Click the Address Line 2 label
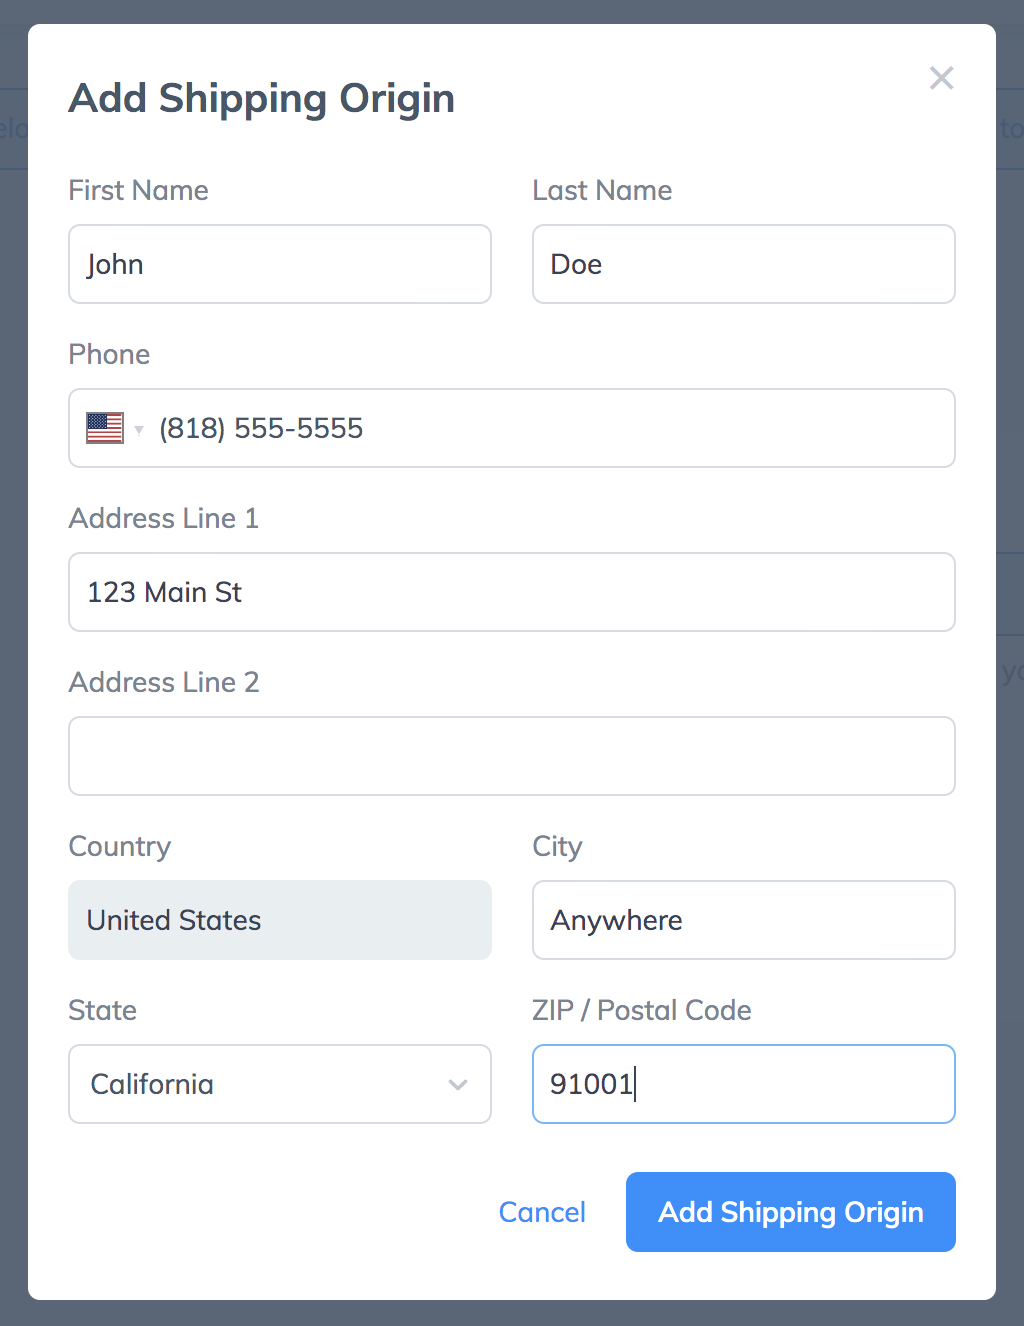Viewport: 1024px width, 1326px height. point(164,682)
